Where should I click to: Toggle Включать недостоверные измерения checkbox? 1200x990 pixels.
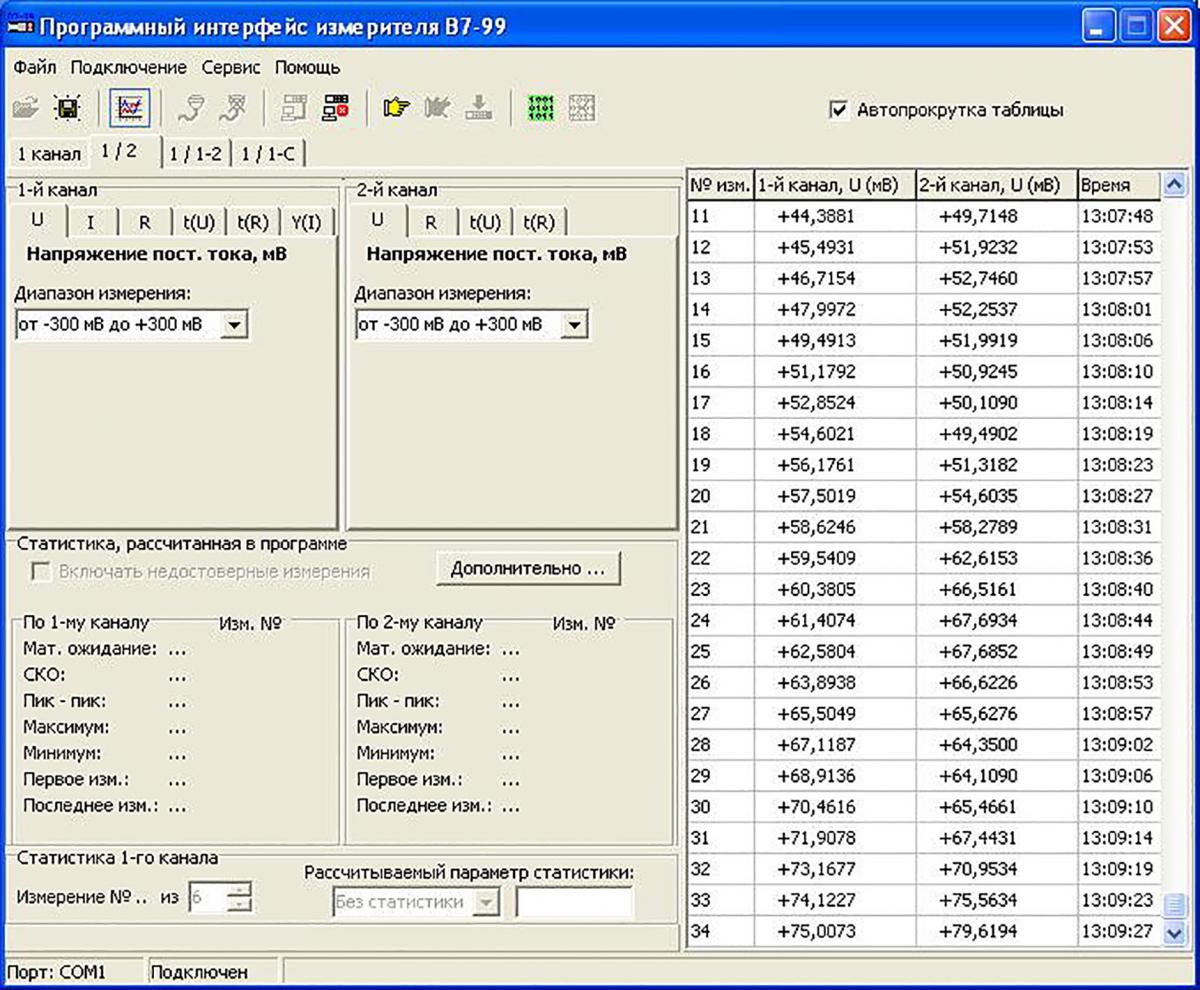point(42,572)
